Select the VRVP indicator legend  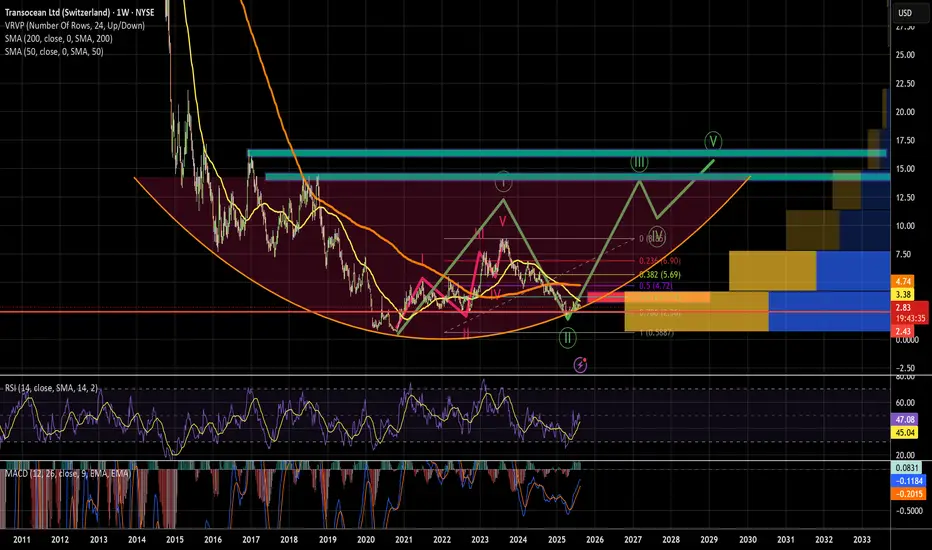[75, 26]
